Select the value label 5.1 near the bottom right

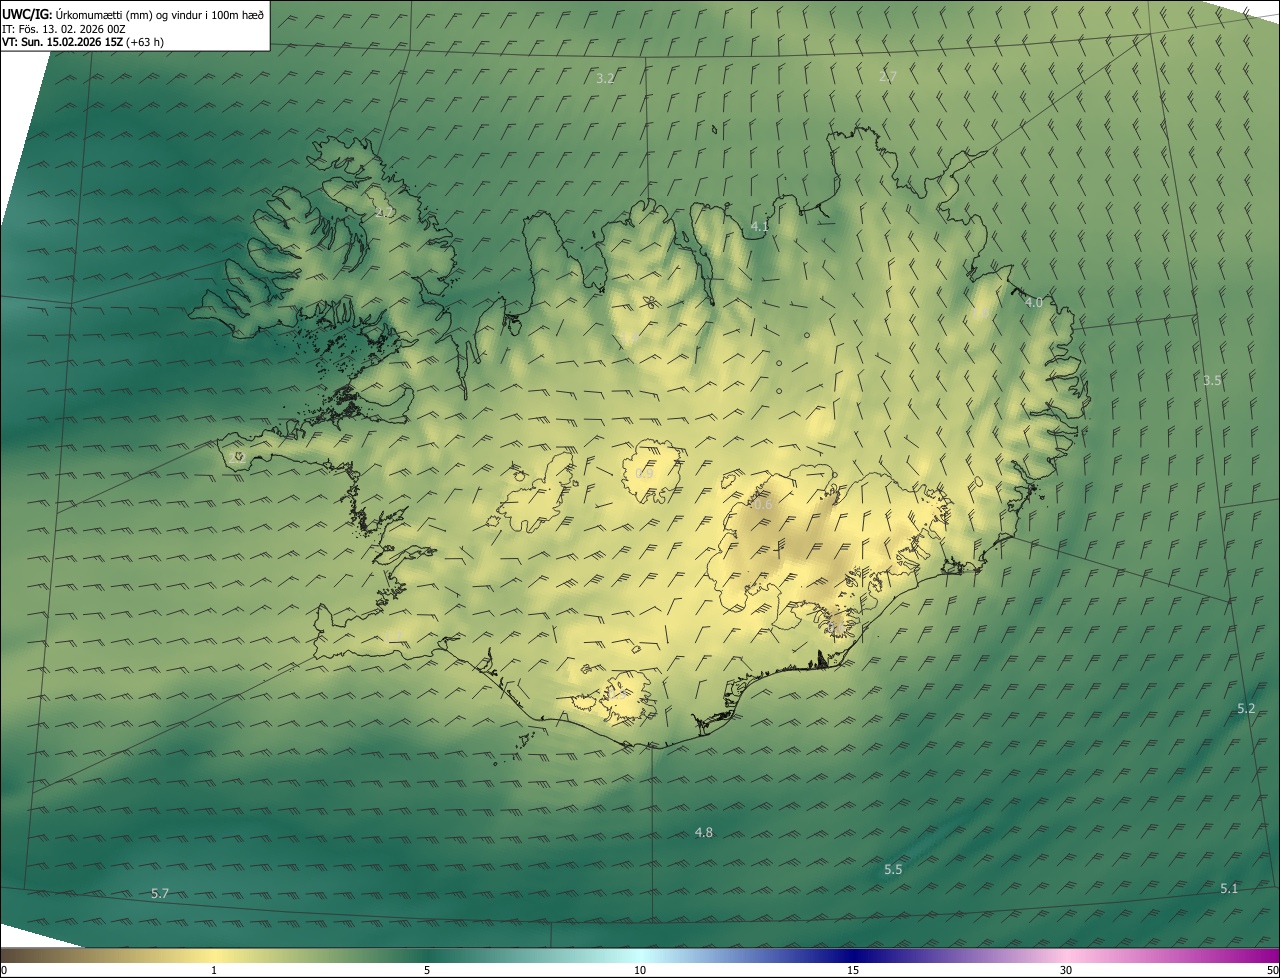click(x=1229, y=888)
